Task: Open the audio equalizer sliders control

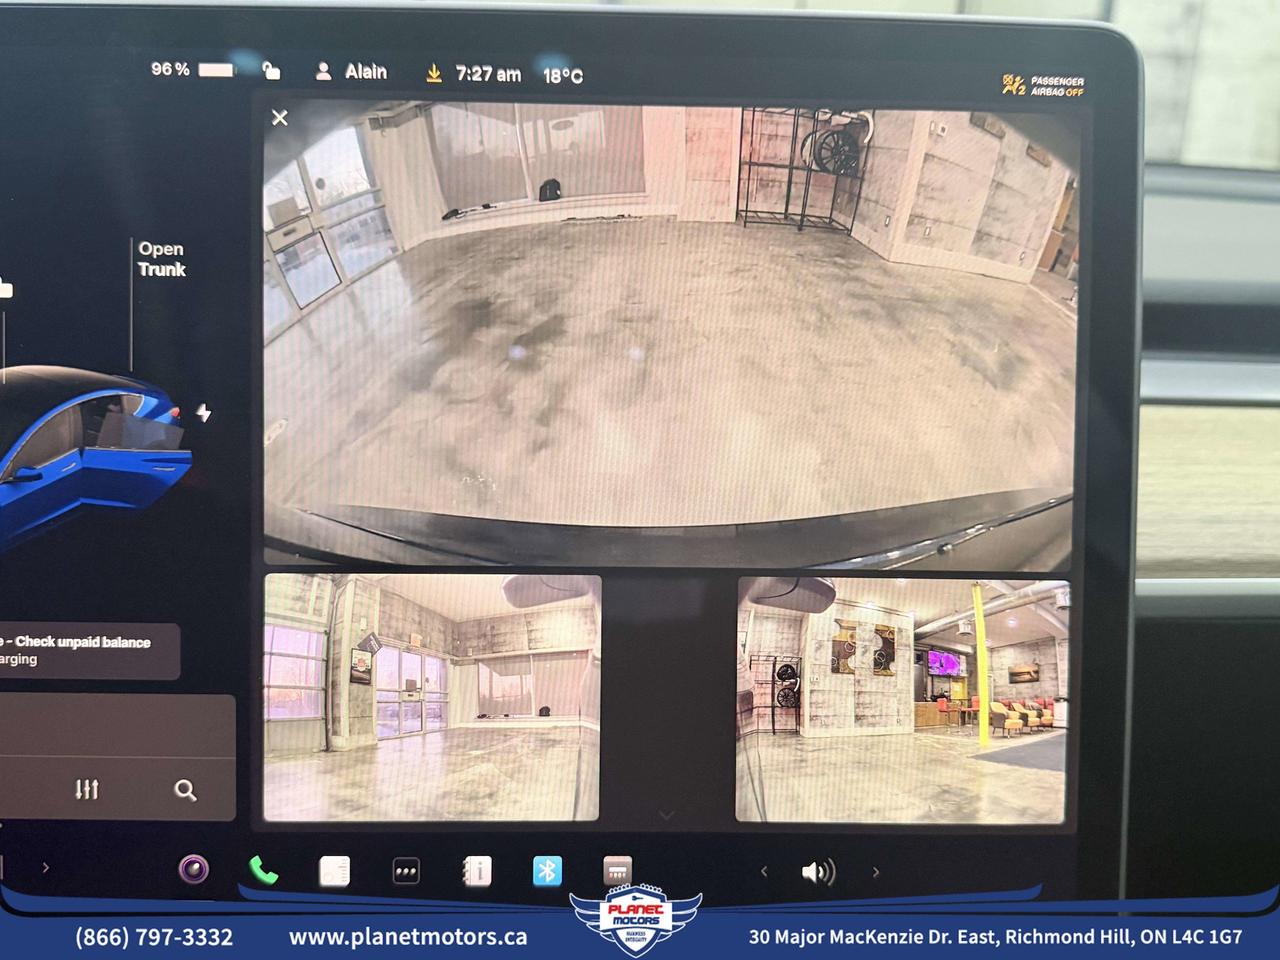Action: pos(87,789)
